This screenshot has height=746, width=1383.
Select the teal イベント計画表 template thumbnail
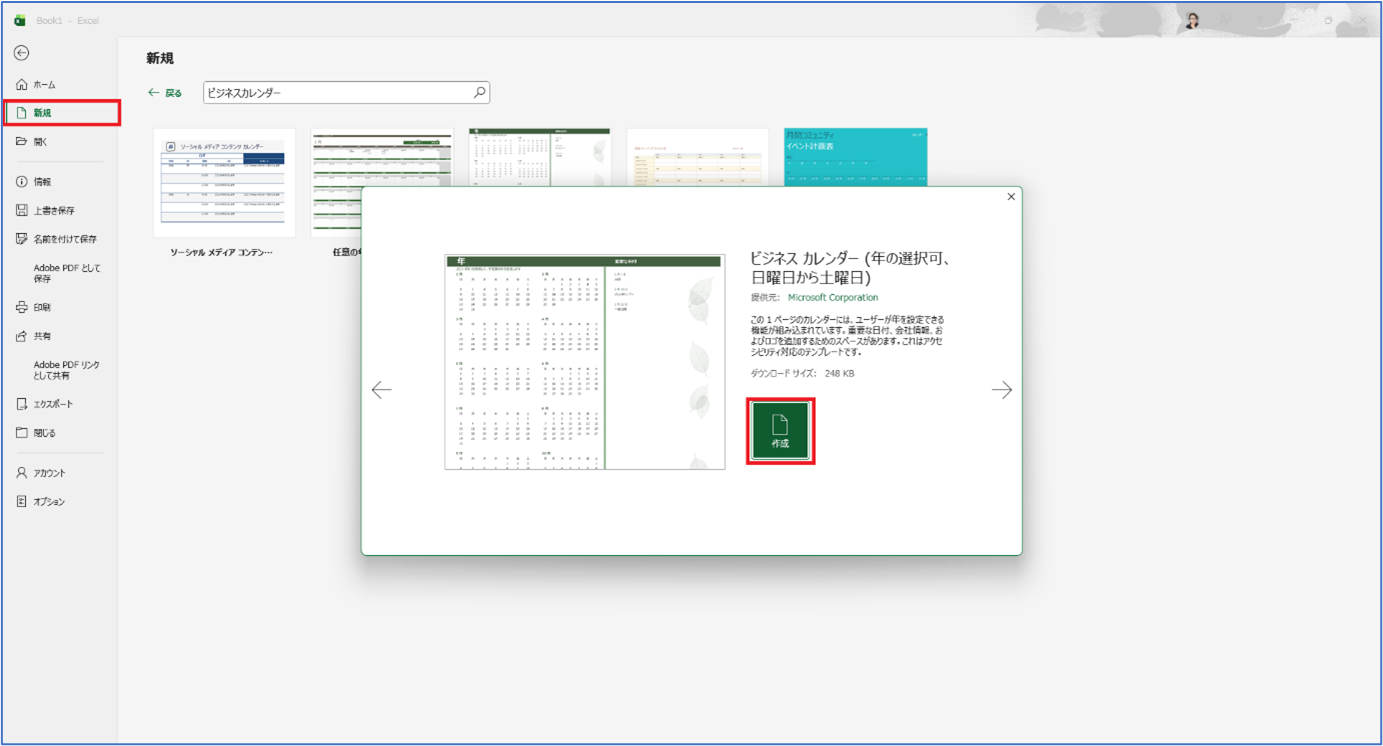pos(855,156)
